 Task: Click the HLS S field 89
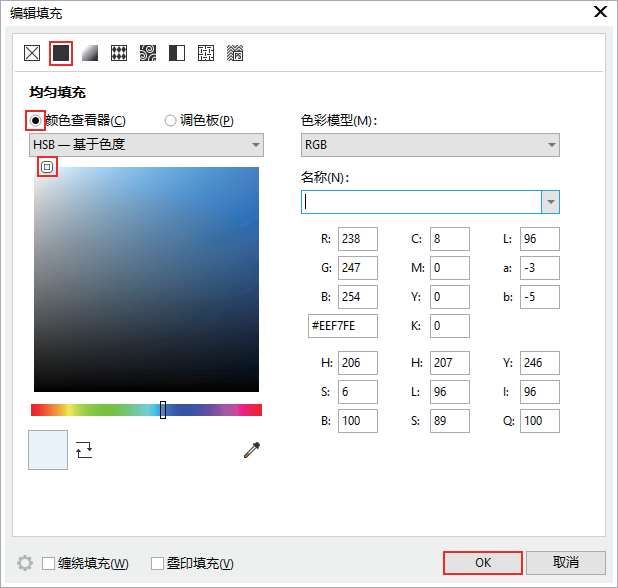(x=450, y=421)
